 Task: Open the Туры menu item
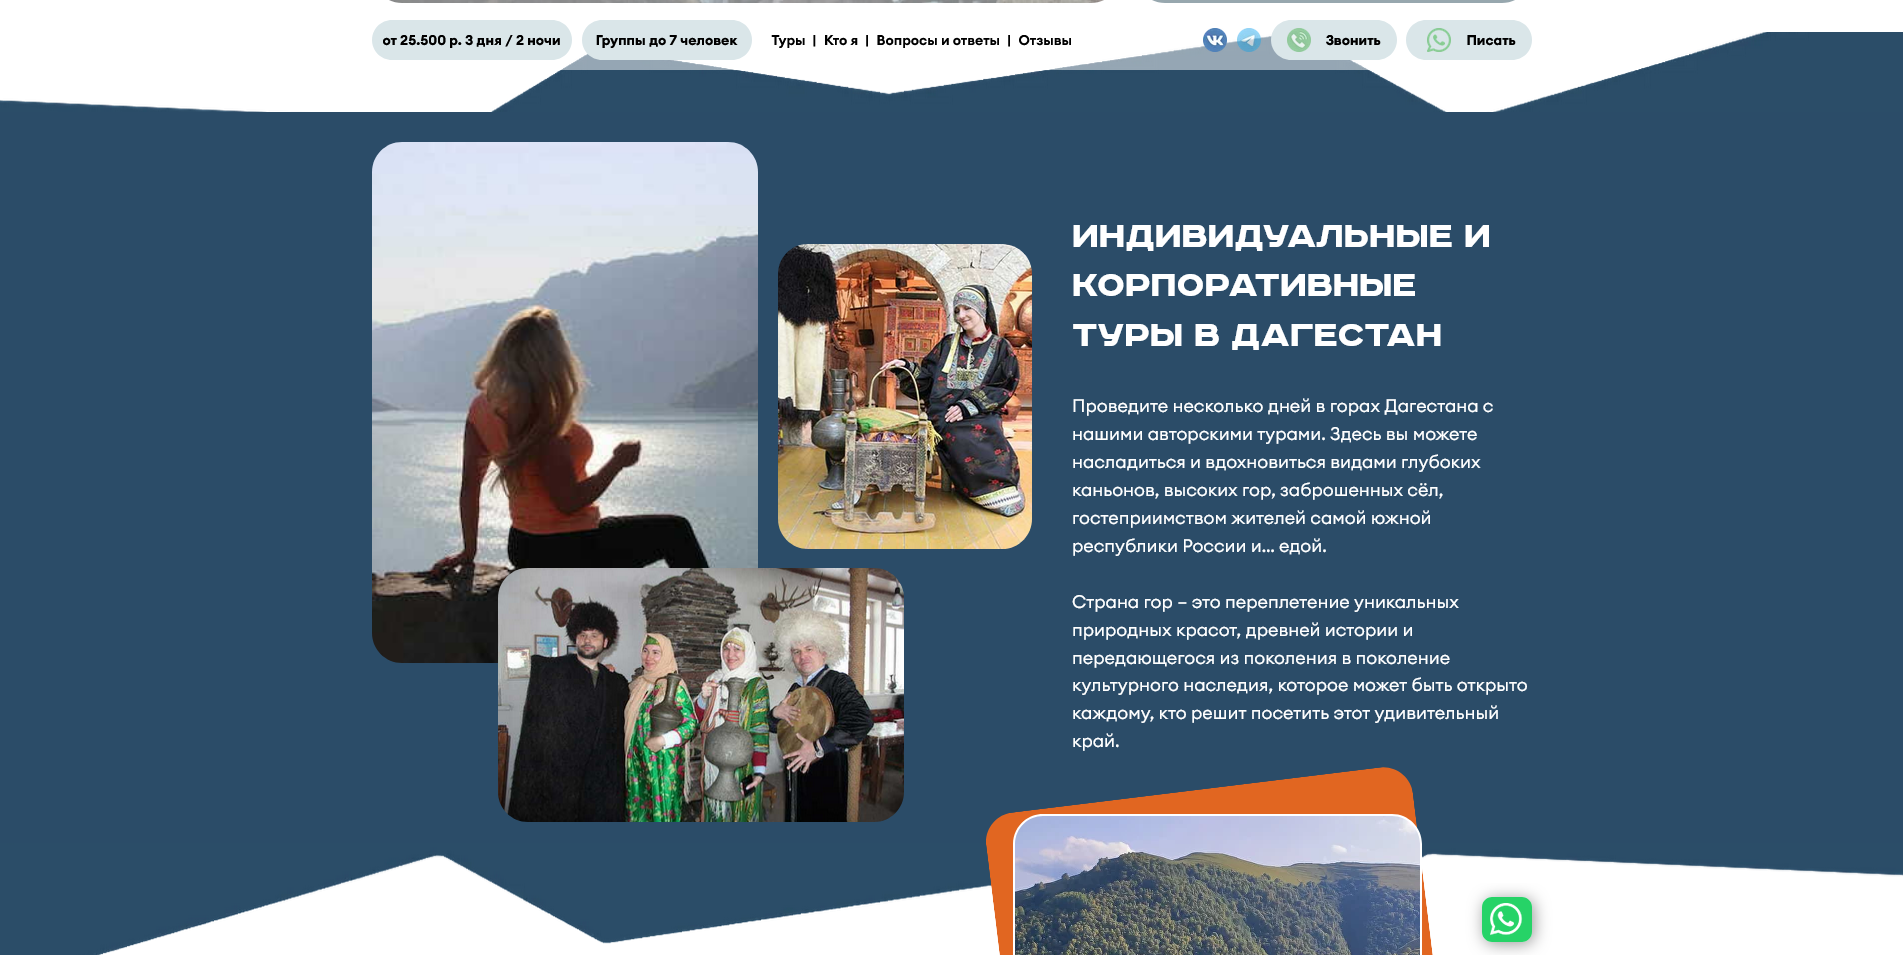point(788,41)
